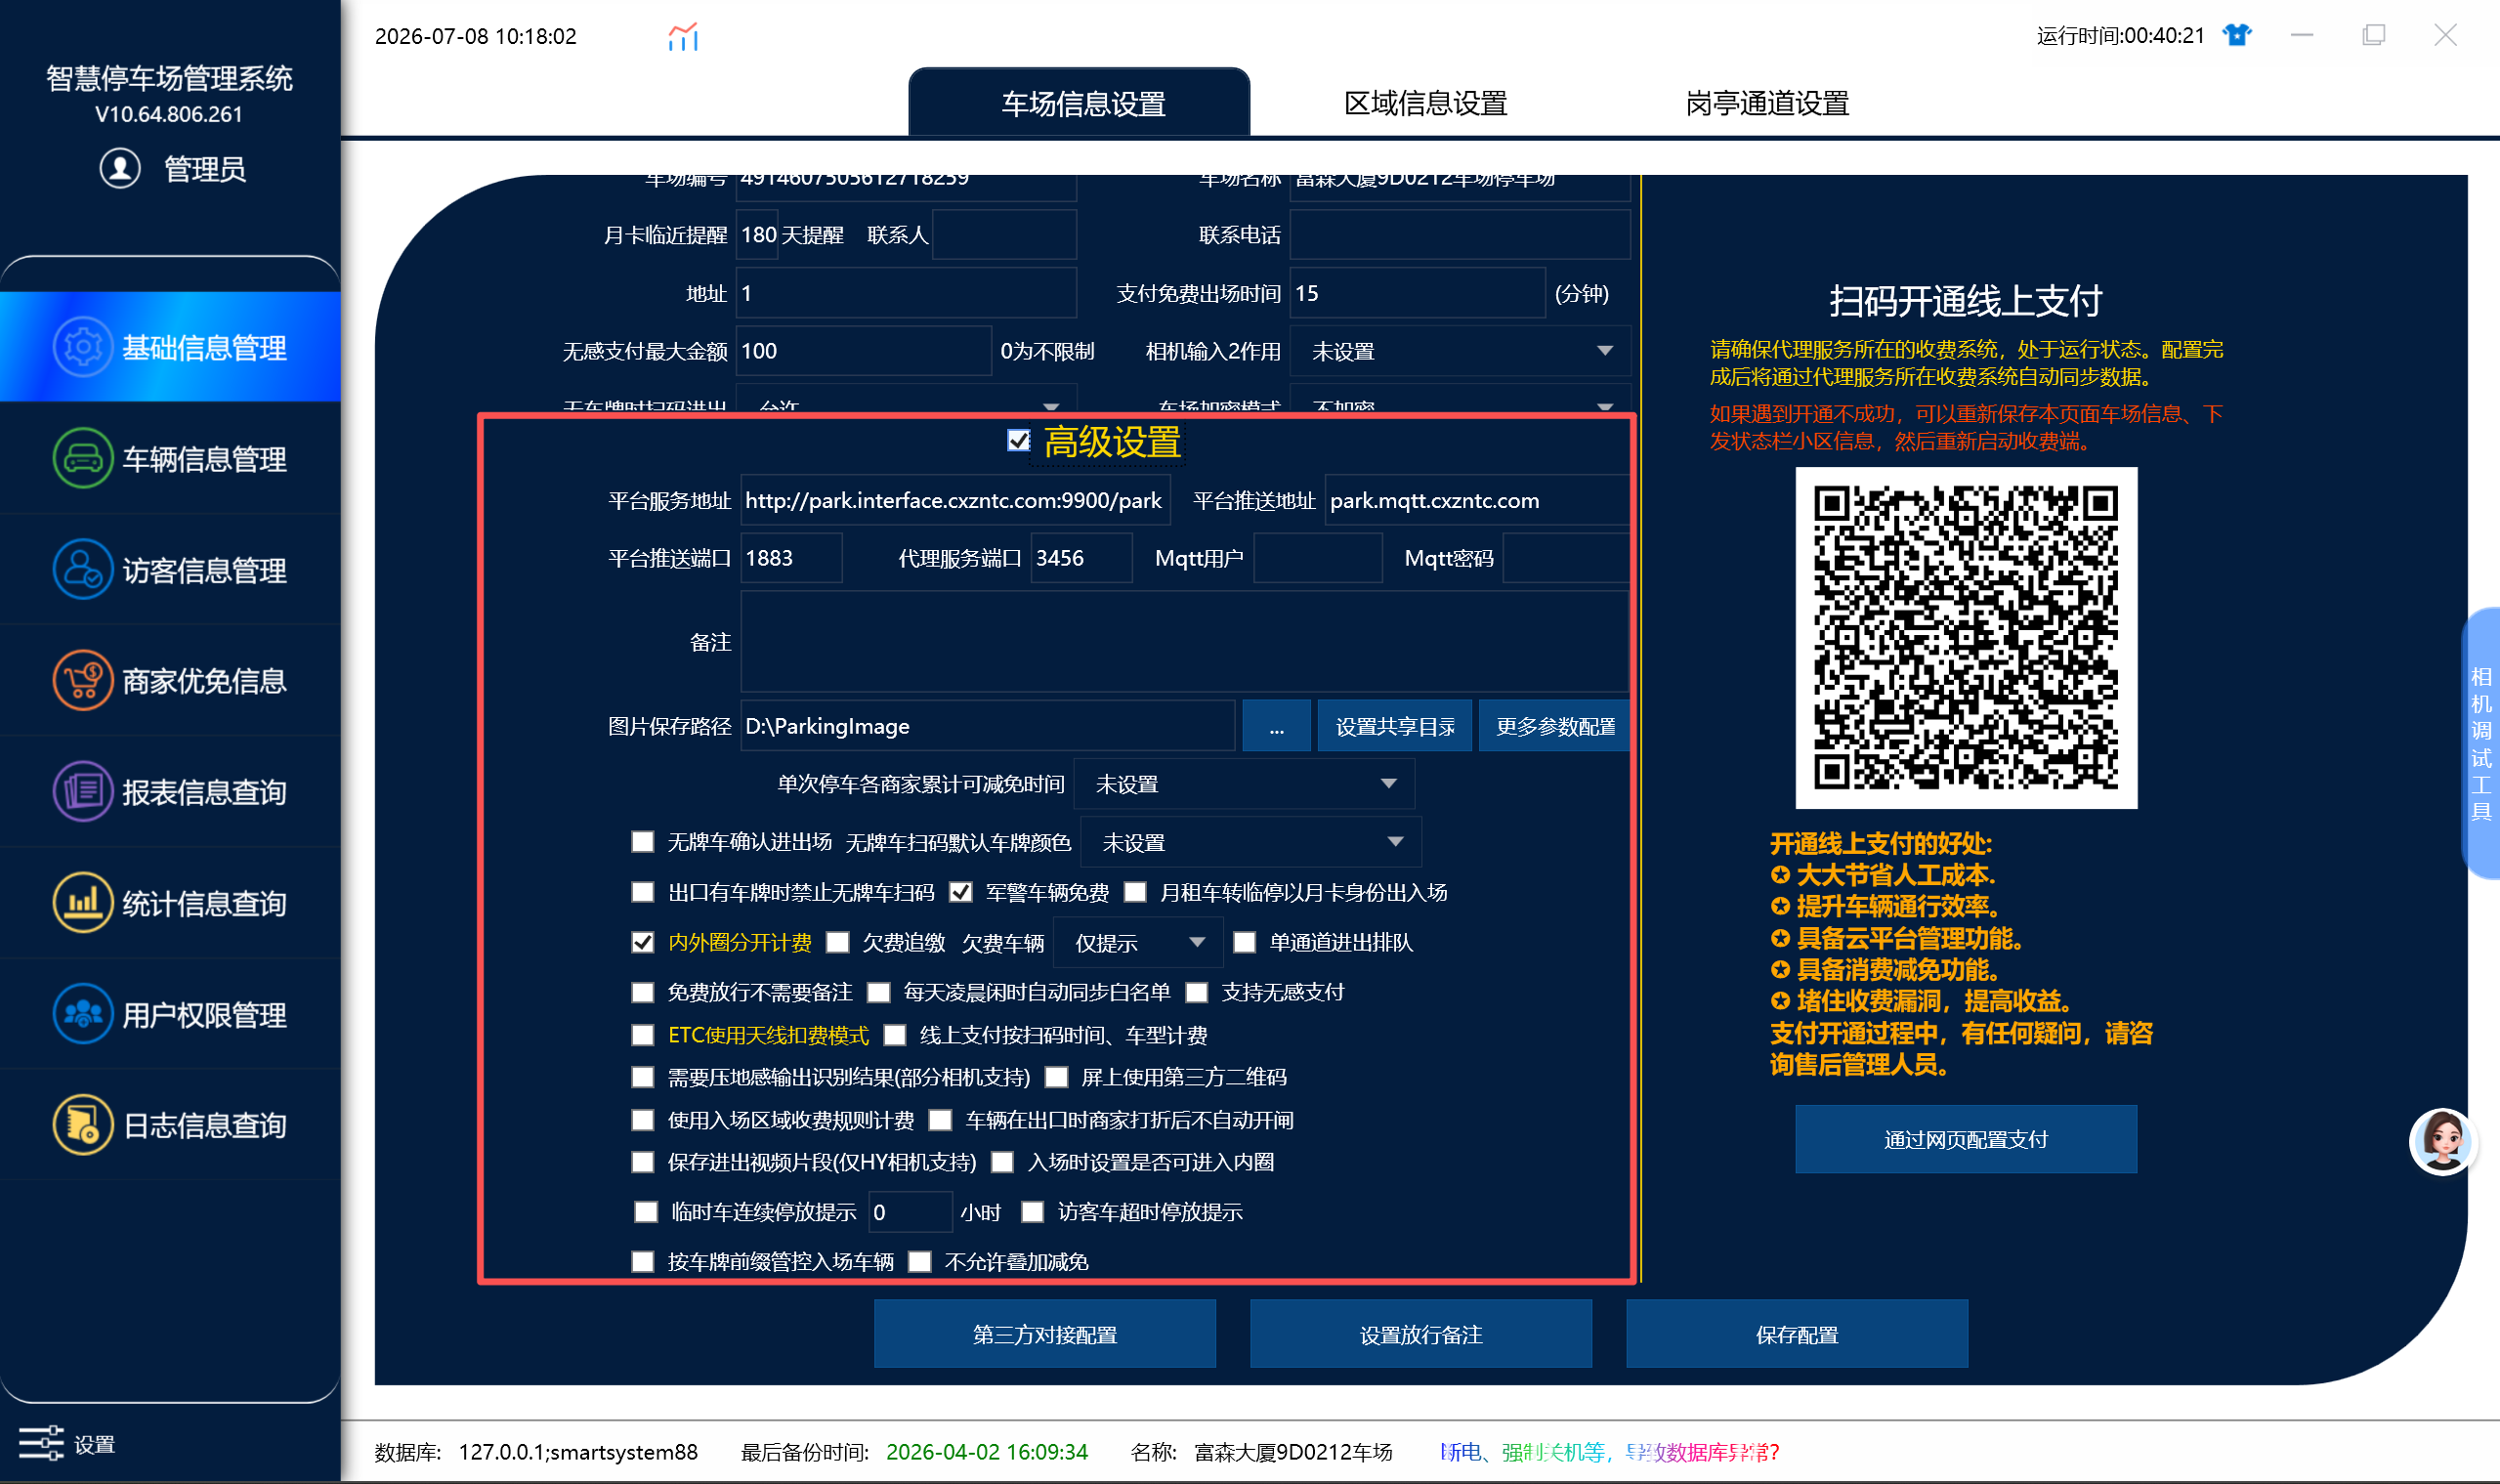2500x1484 pixels.
Task: Check 不允许叠加减免 checkbox
Action: [x=920, y=1261]
